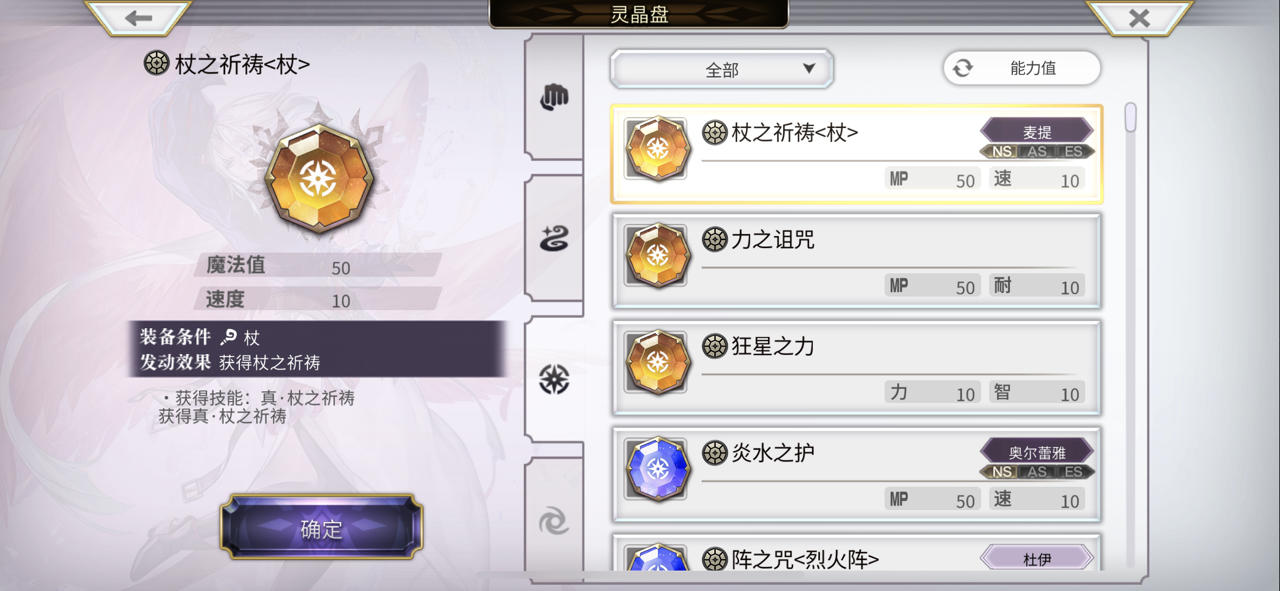Toggle the 能力值 display button
Image resolution: width=1280 pixels, height=591 pixels.
coord(1022,68)
